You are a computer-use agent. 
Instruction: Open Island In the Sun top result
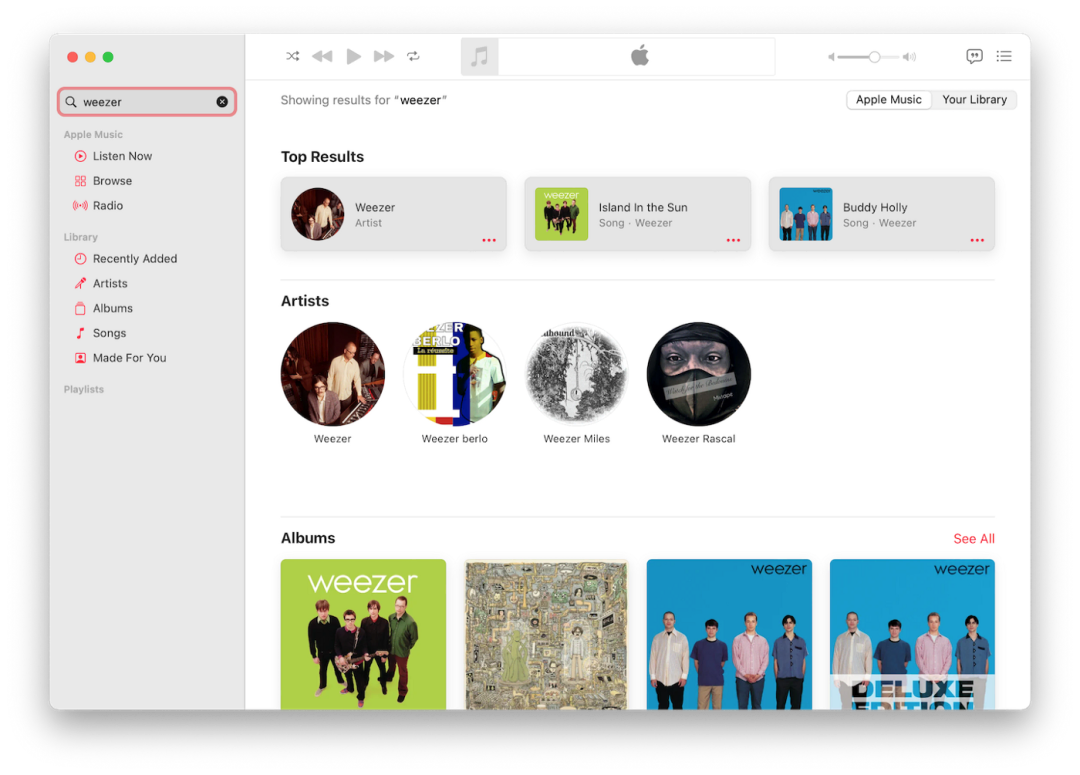click(637, 214)
